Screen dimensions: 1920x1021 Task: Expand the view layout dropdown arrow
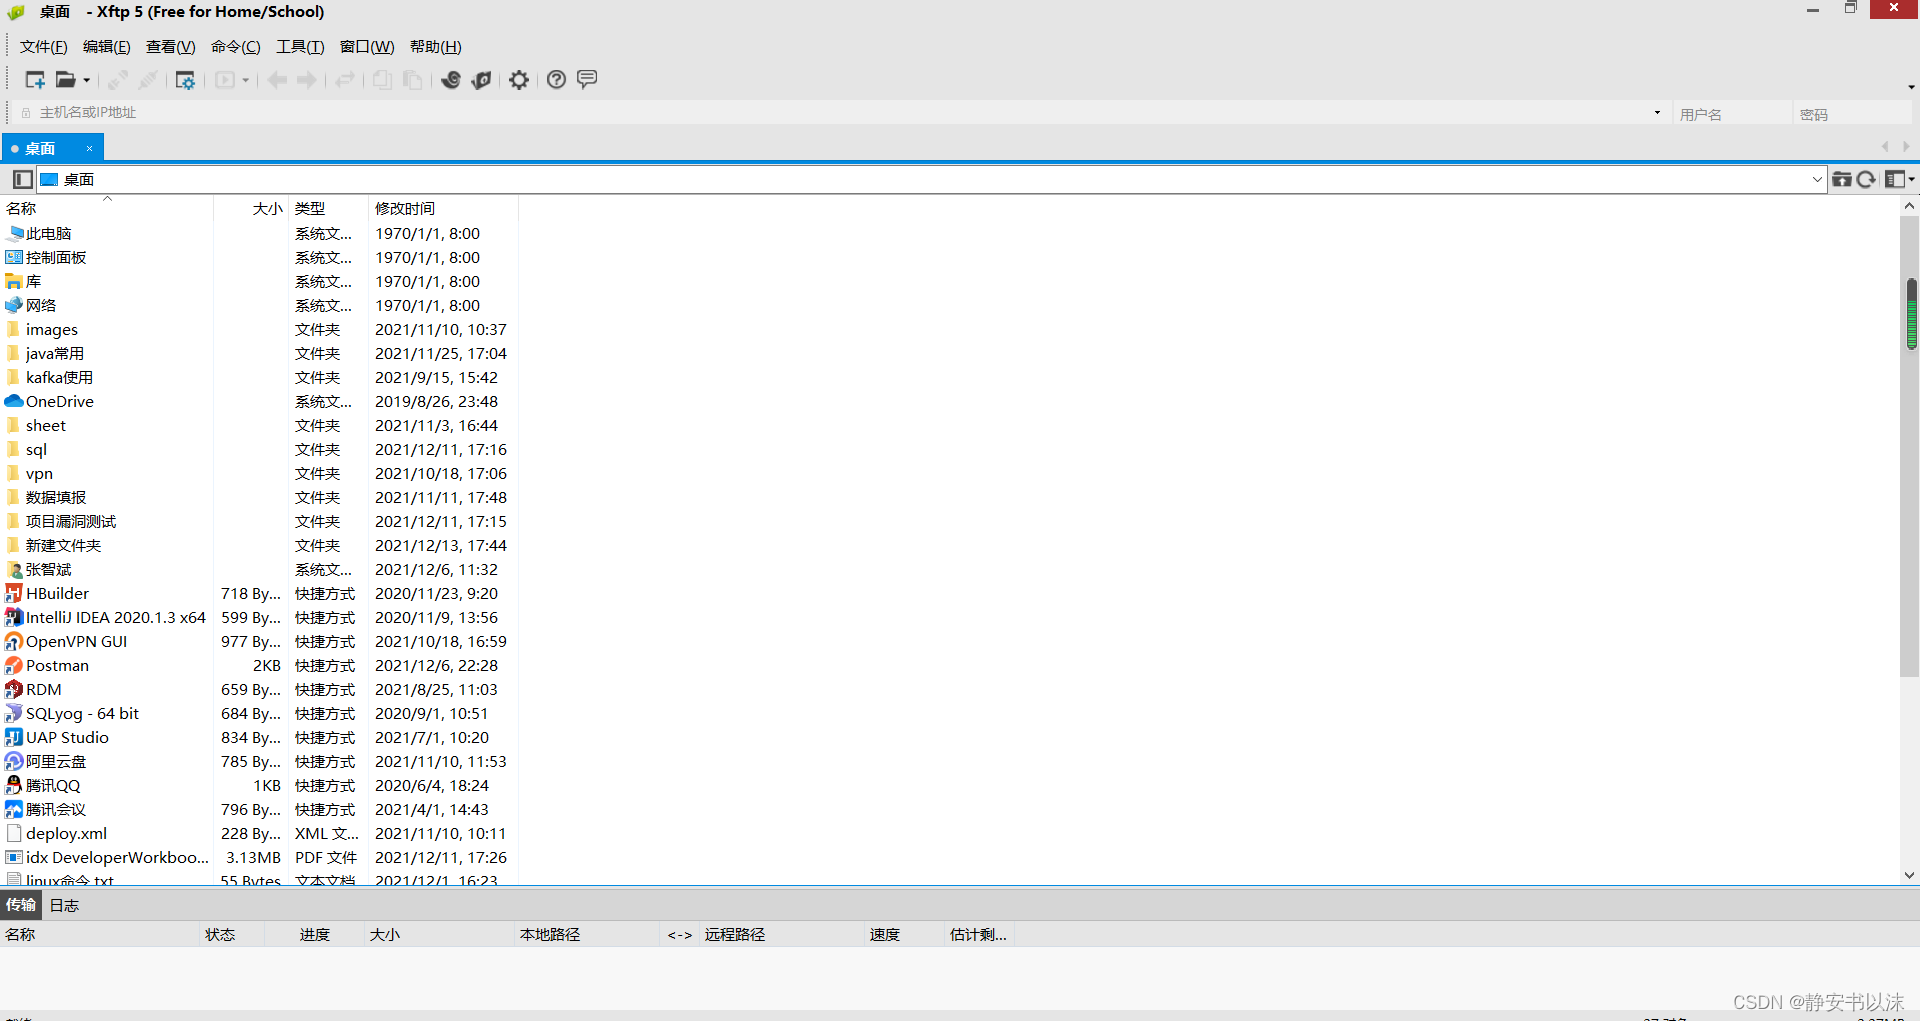pyautogui.click(x=1911, y=179)
